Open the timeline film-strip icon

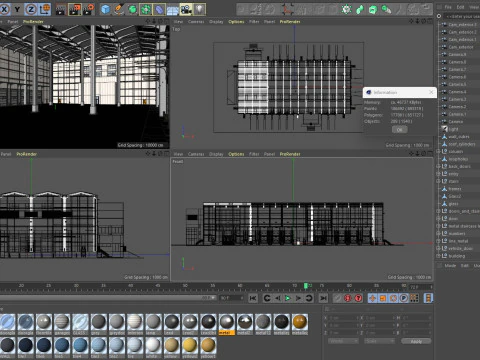tap(428, 298)
